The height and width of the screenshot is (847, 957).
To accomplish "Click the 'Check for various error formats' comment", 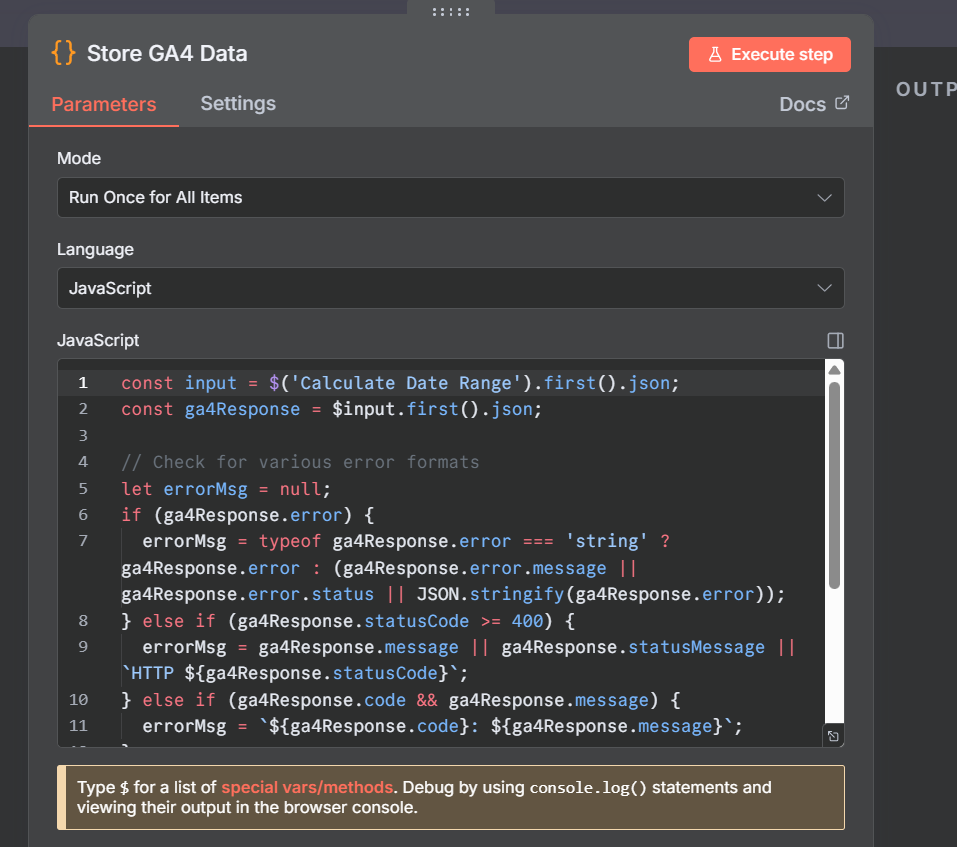I will [x=300, y=462].
